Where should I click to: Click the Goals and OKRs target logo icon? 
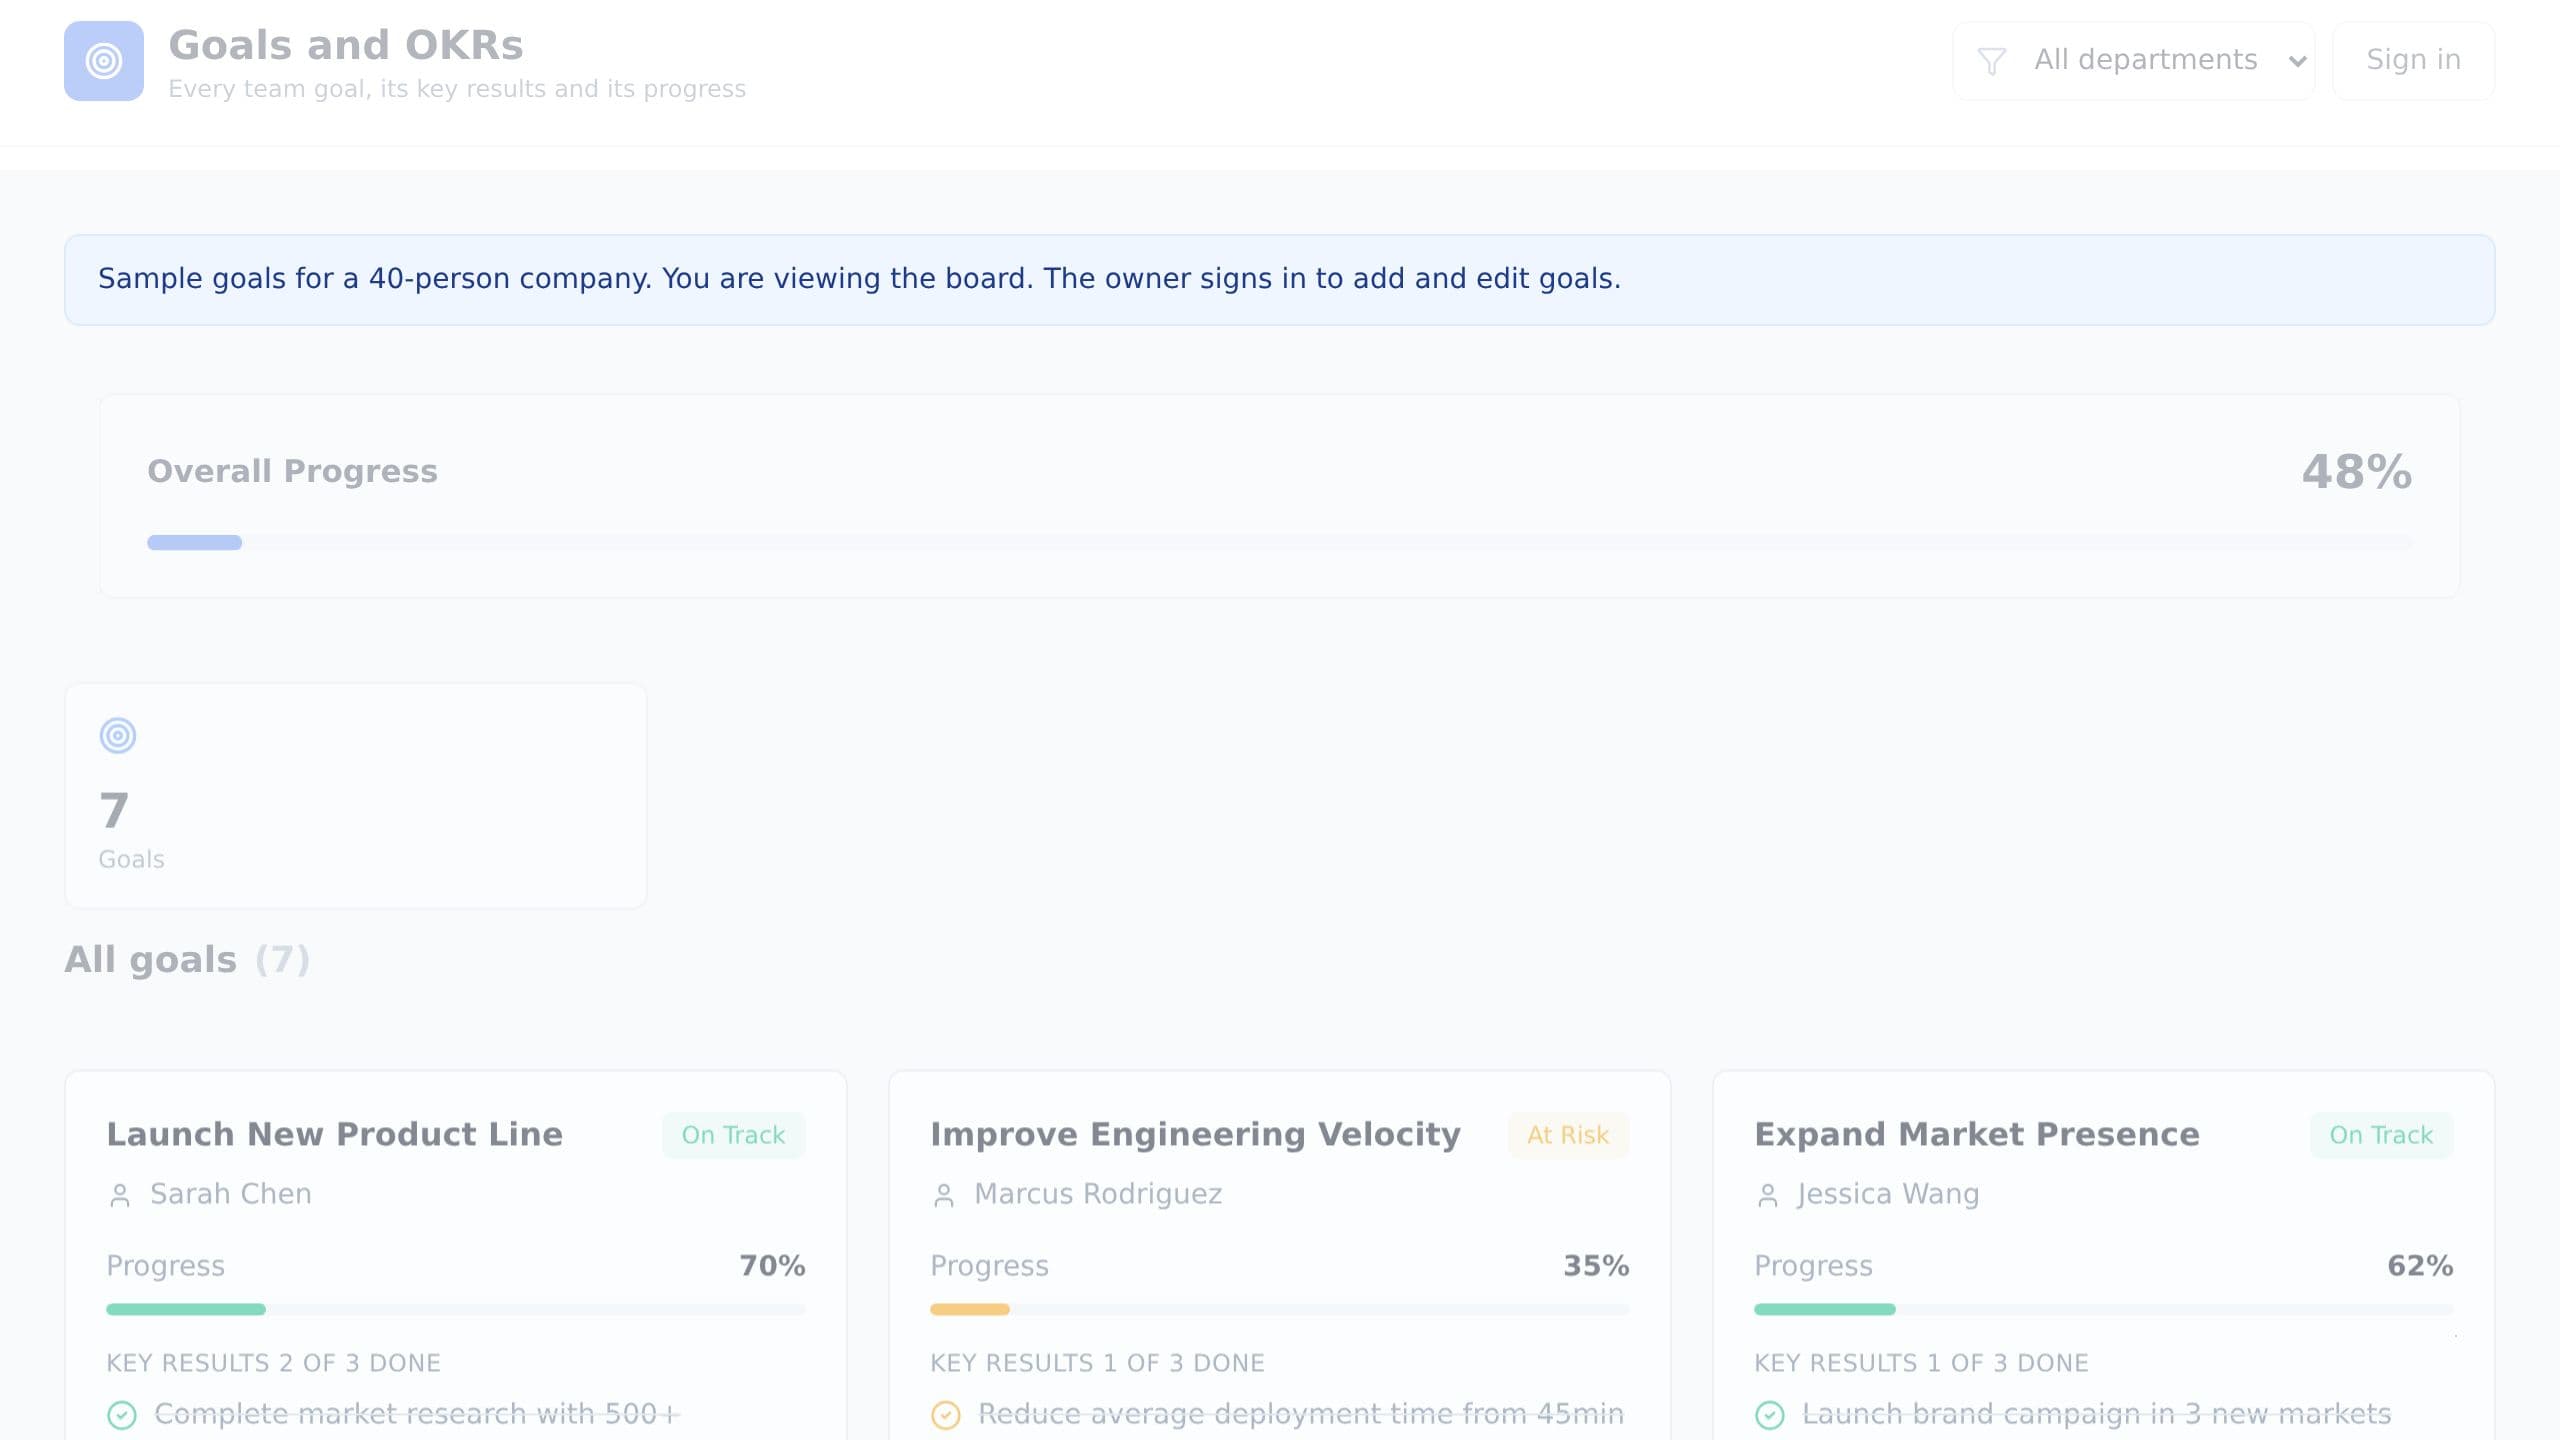[x=104, y=61]
